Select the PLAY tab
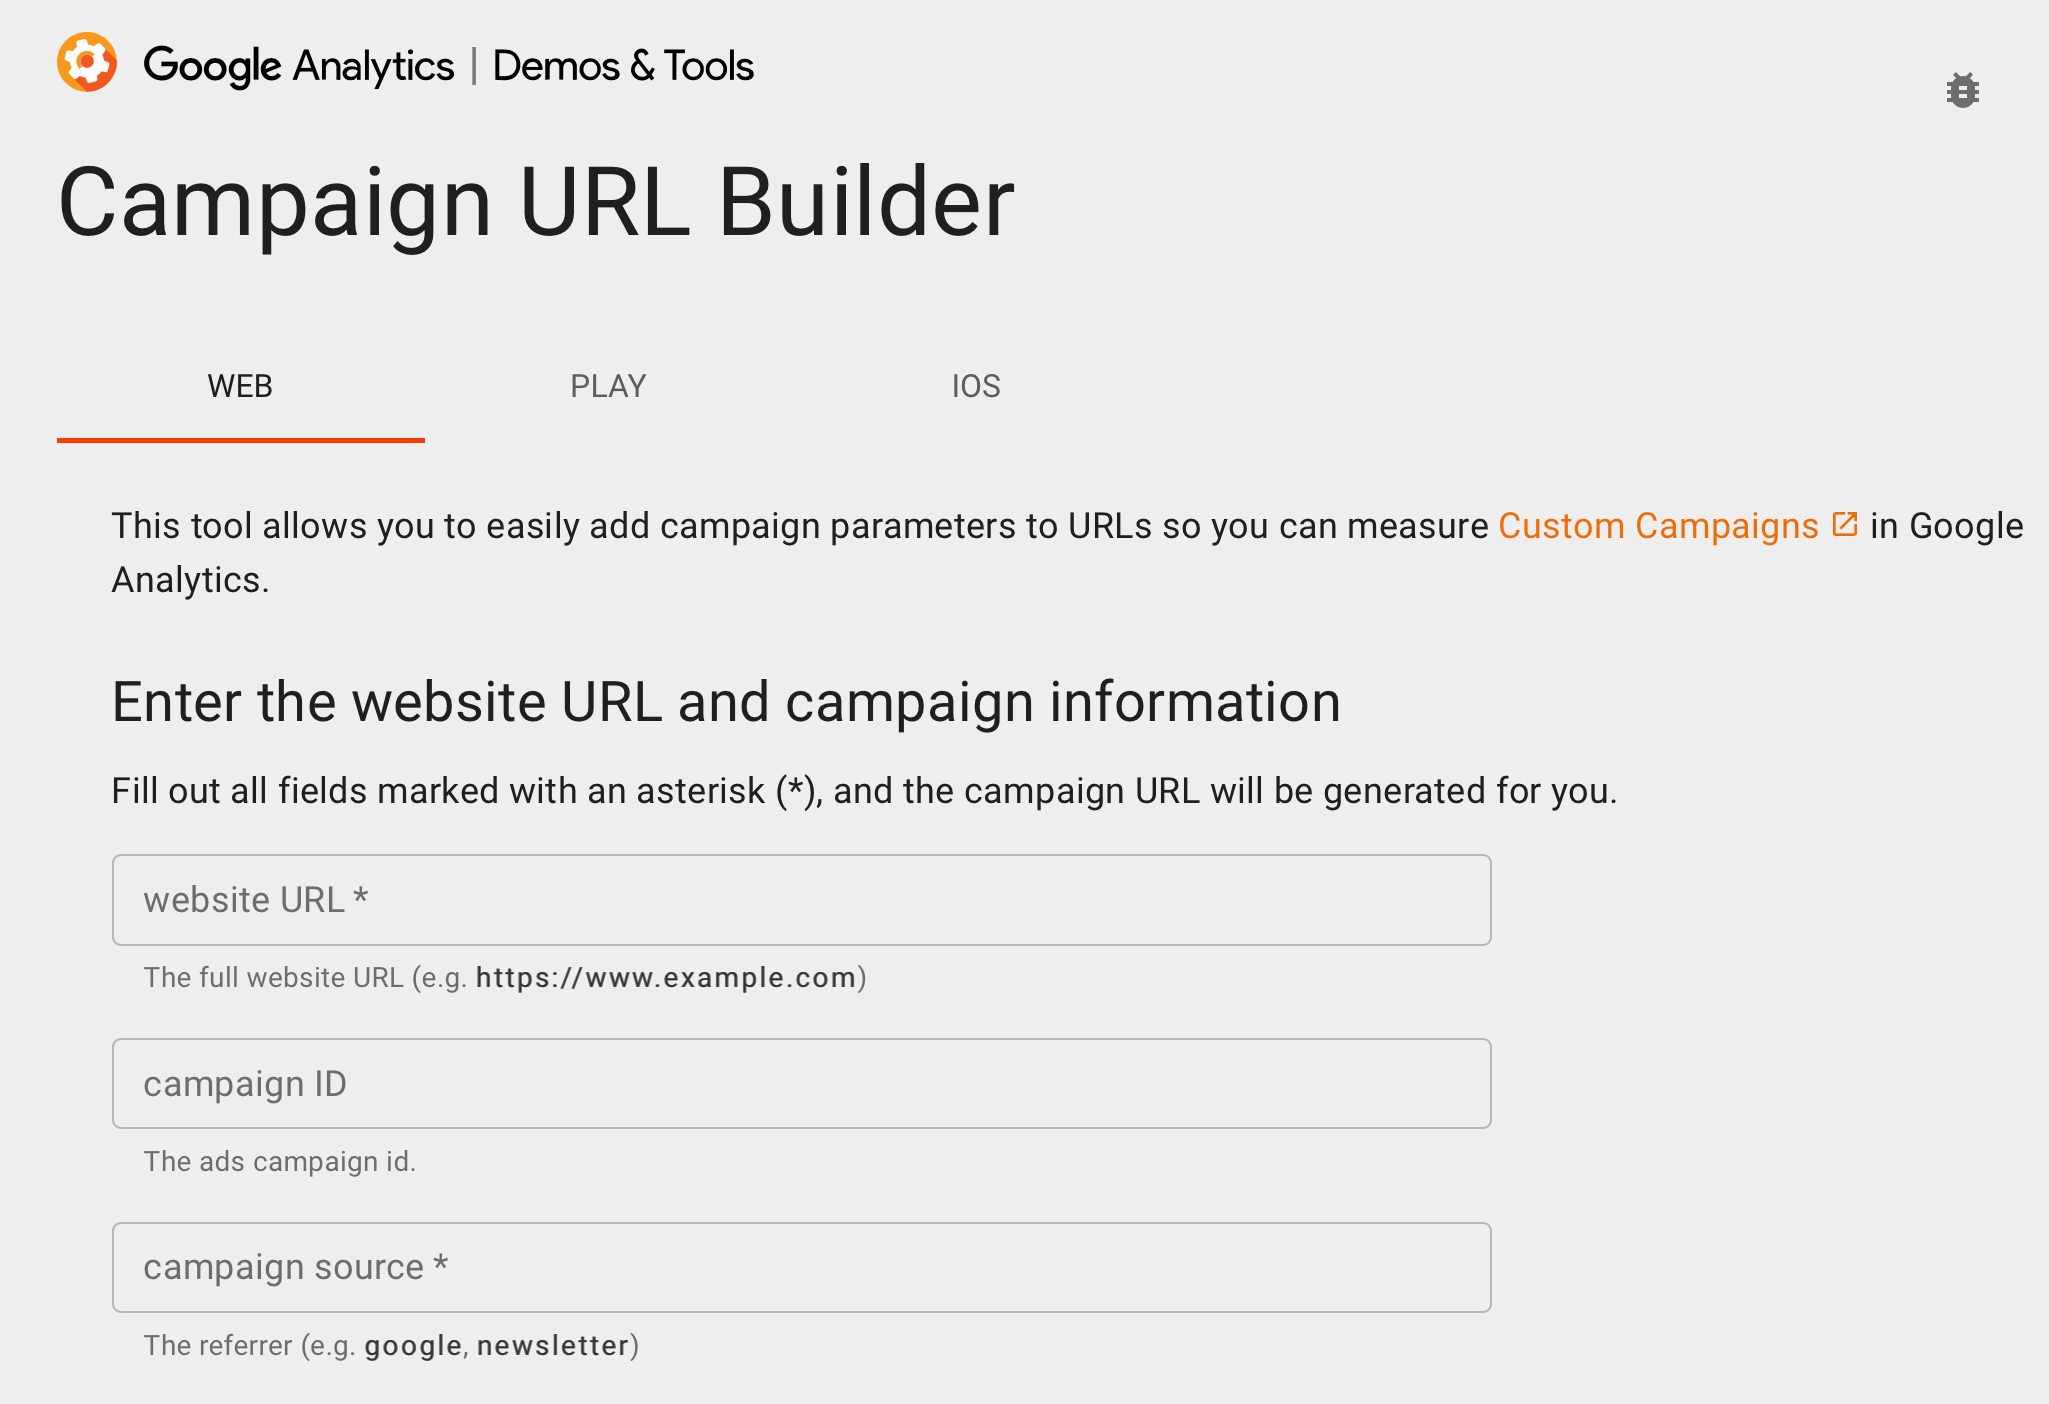 (607, 384)
